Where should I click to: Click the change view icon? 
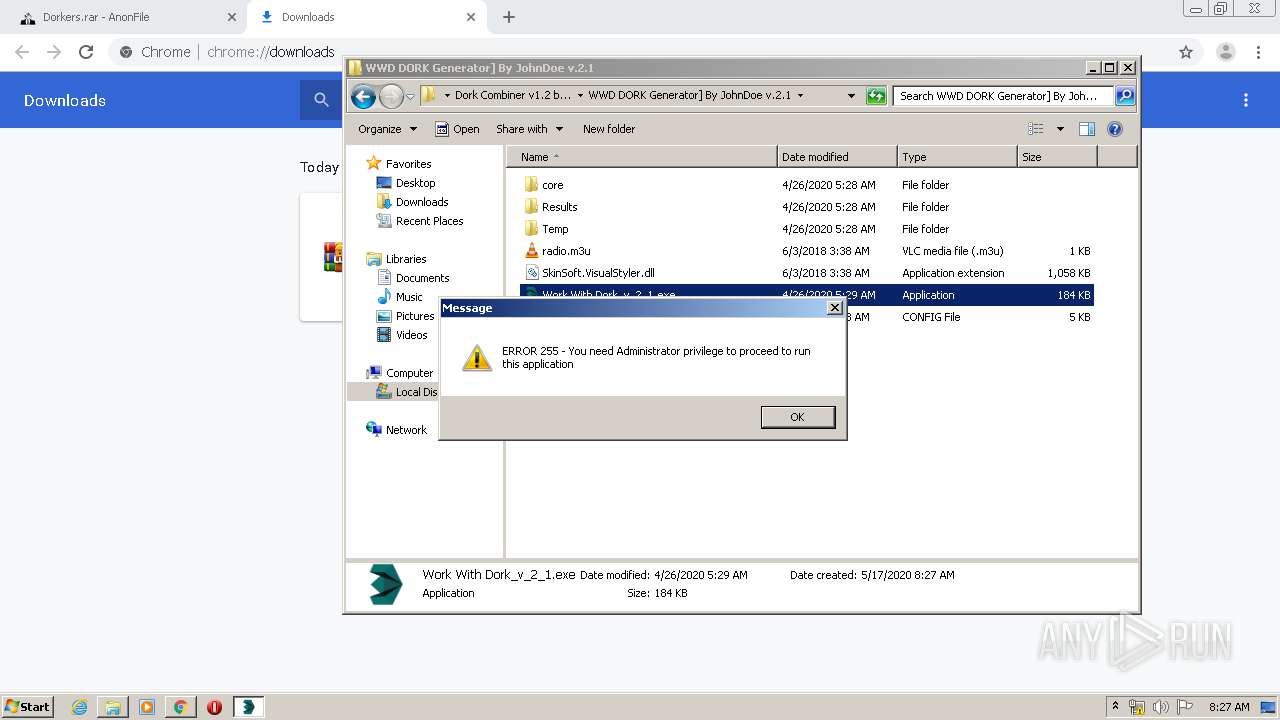1036,129
